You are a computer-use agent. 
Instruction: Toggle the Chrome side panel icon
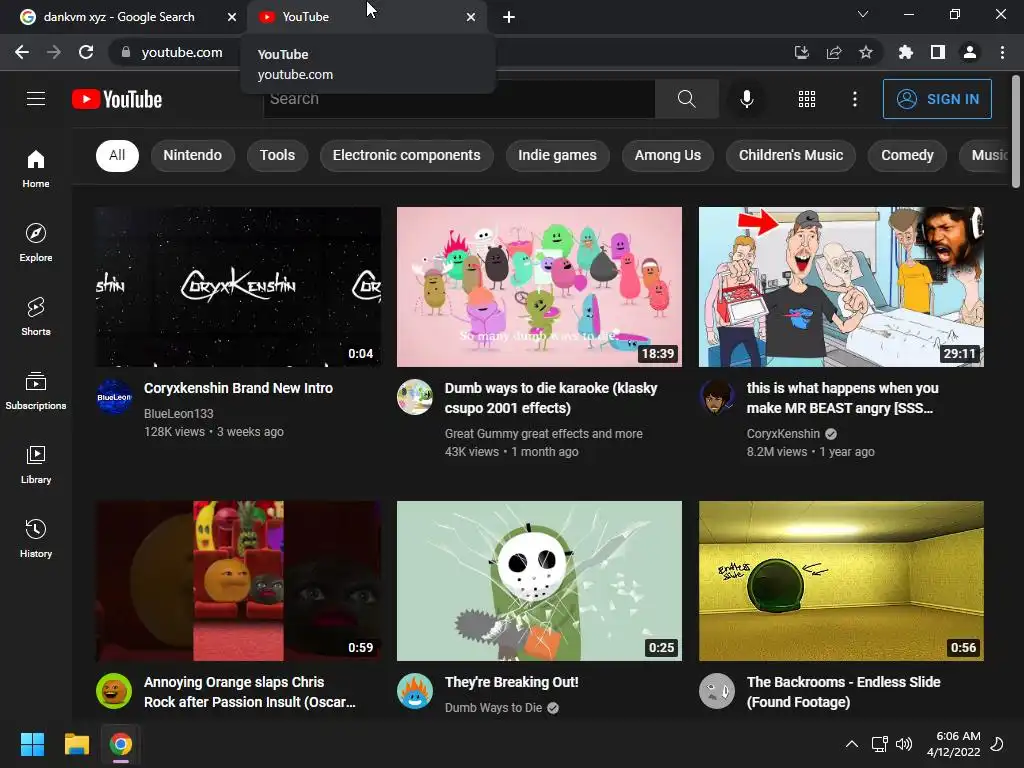(x=938, y=52)
